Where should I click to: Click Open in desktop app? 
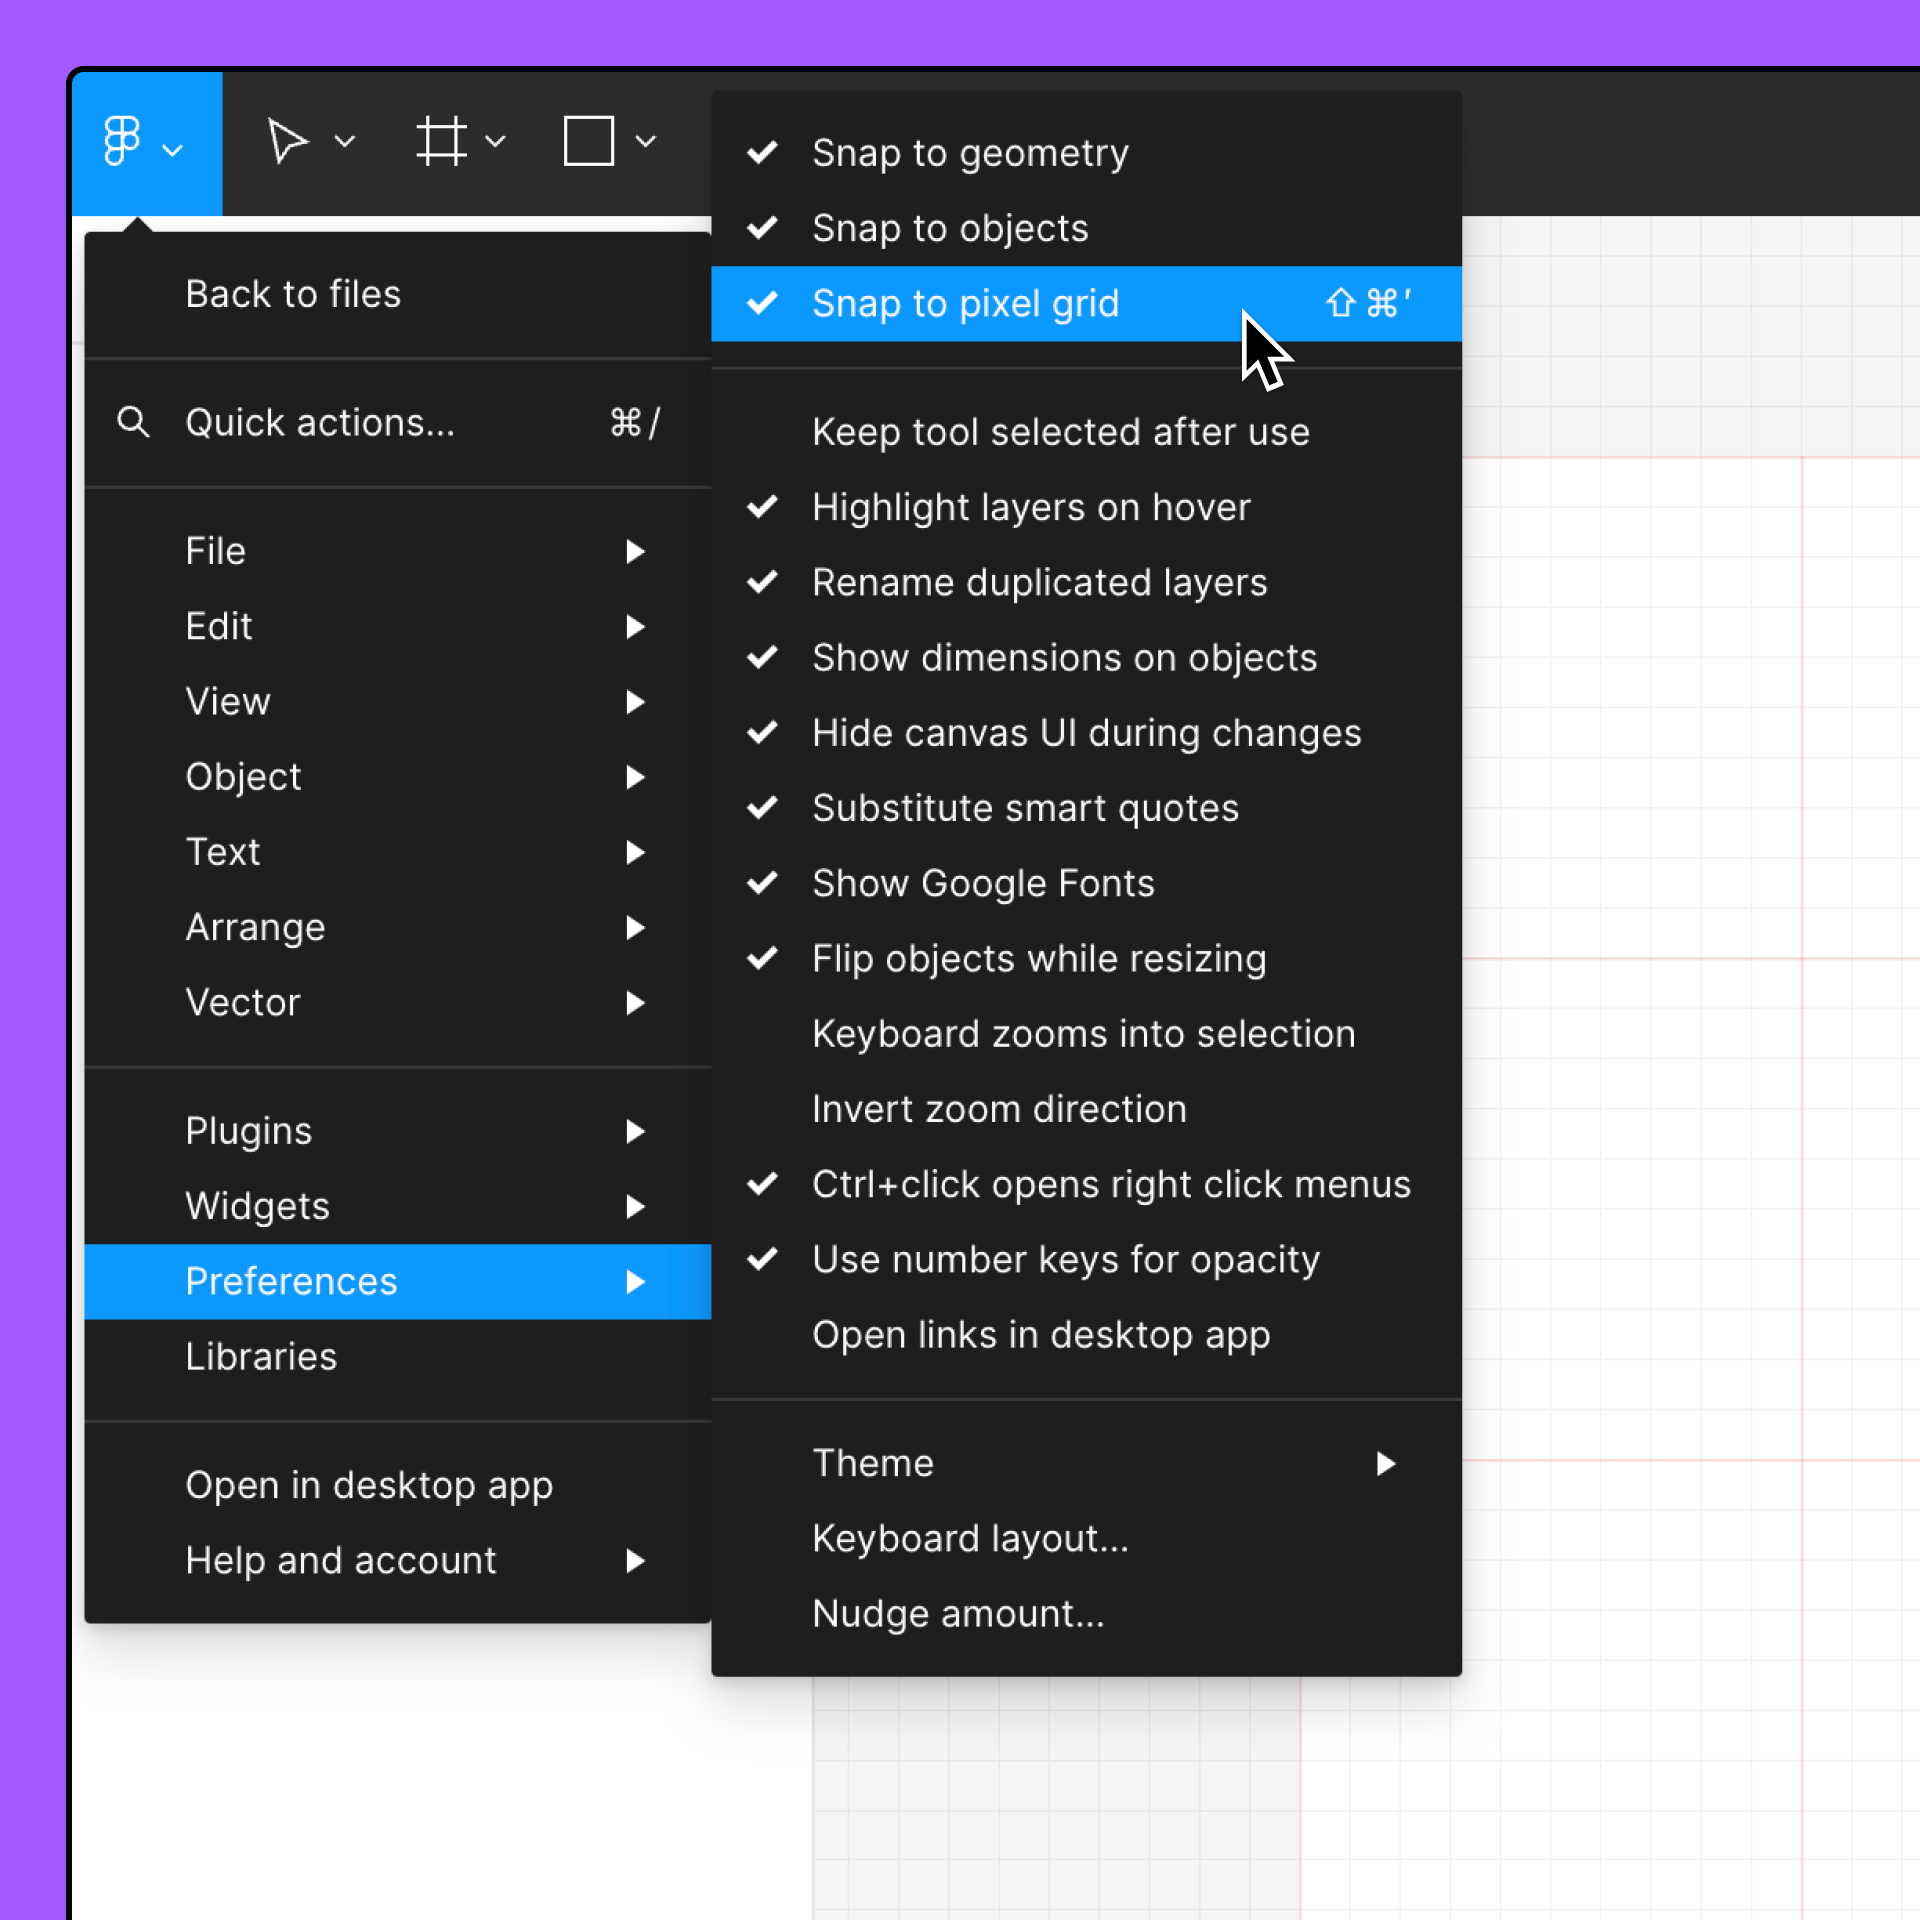click(368, 1486)
